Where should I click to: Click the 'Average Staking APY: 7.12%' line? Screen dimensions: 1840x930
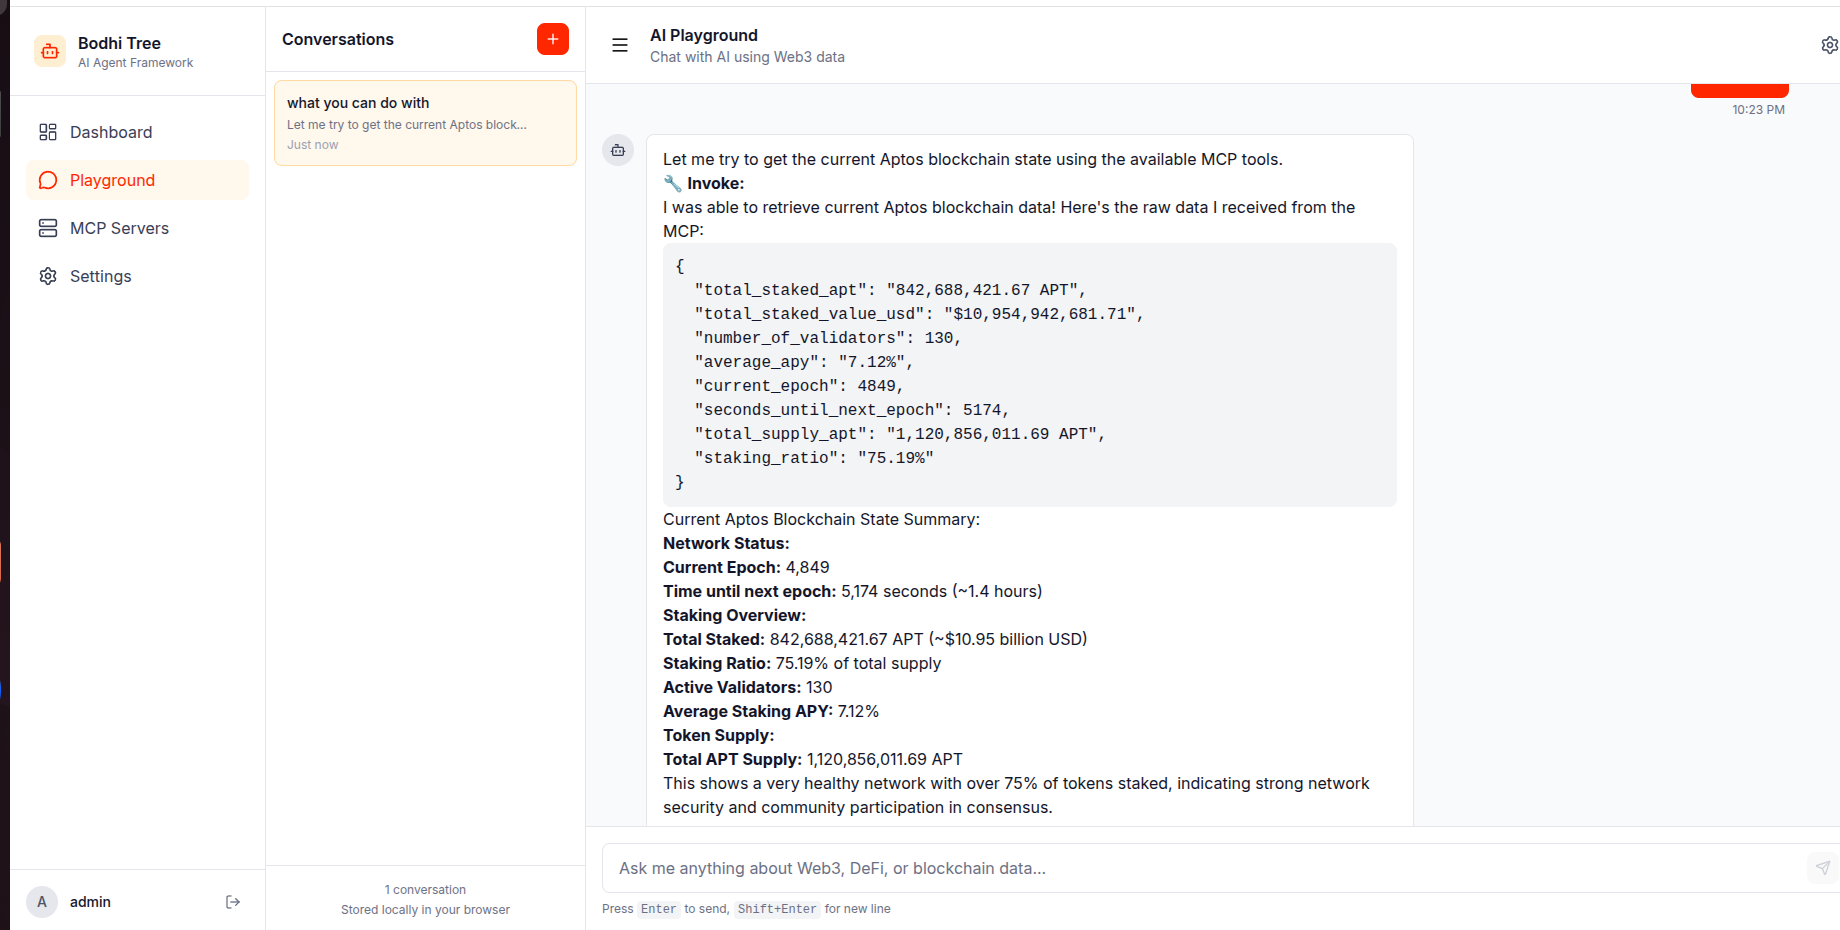click(771, 711)
